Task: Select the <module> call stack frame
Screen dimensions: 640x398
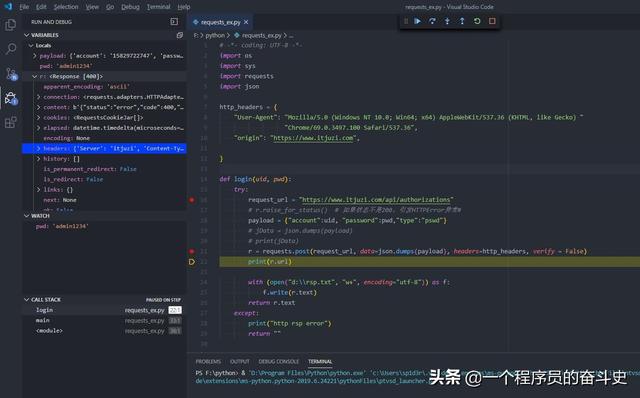Action: coord(104,331)
